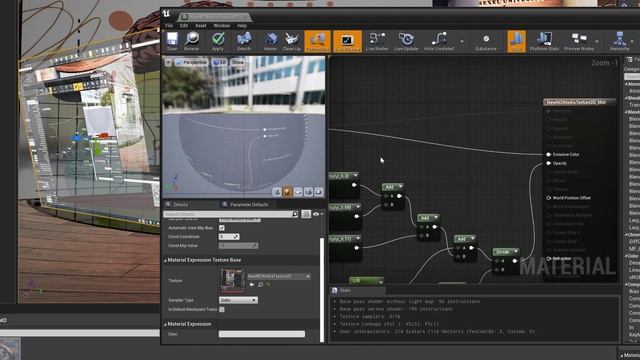Image resolution: width=640 pixels, height=360 pixels.
Task: Open the Preview Nodes dropdown arrow
Action: (597, 41)
